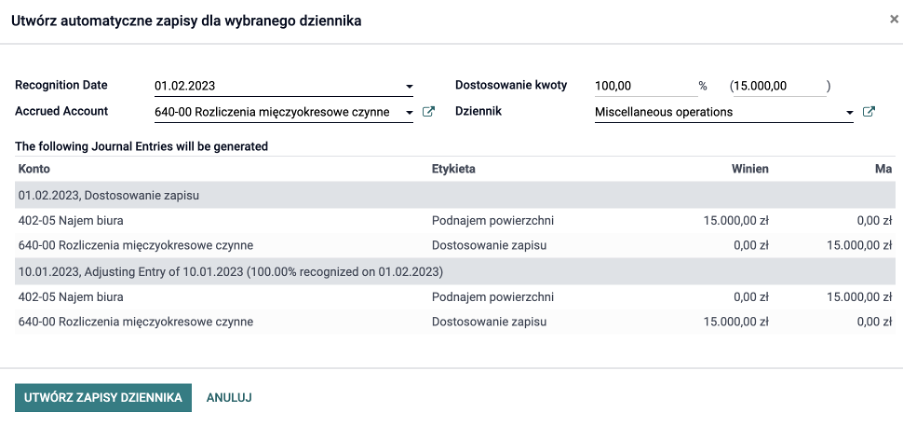Click the Ma column header

(x=886, y=169)
